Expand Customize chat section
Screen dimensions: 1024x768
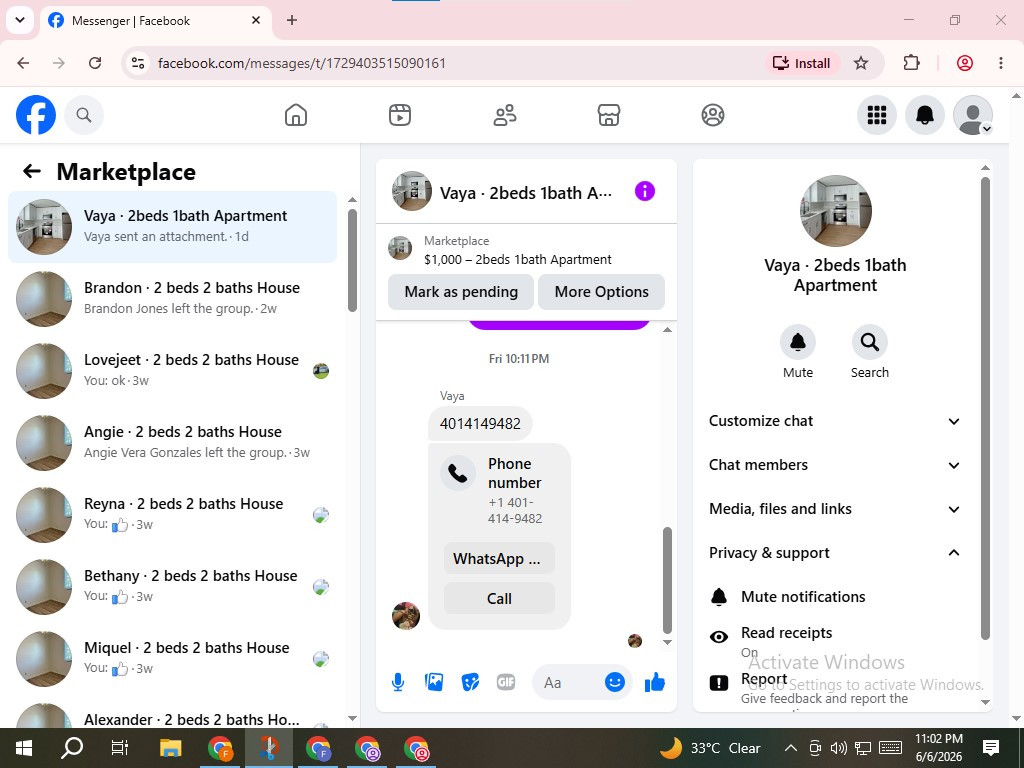click(x=835, y=421)
